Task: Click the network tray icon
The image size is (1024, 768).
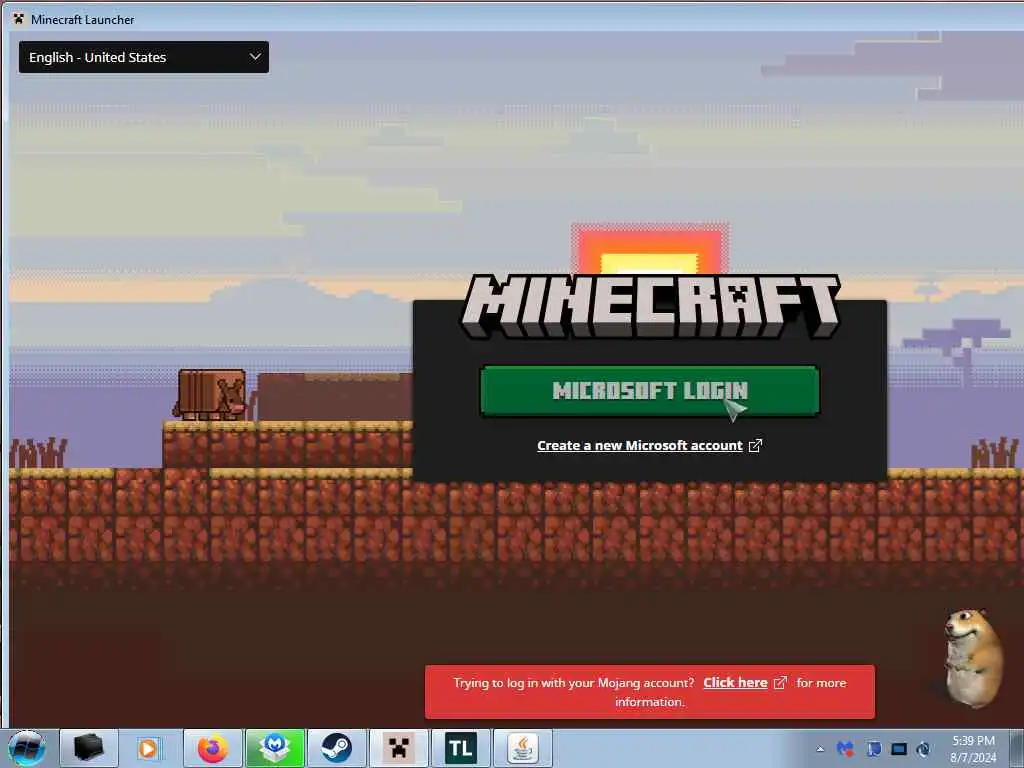Action: (923, 749)
